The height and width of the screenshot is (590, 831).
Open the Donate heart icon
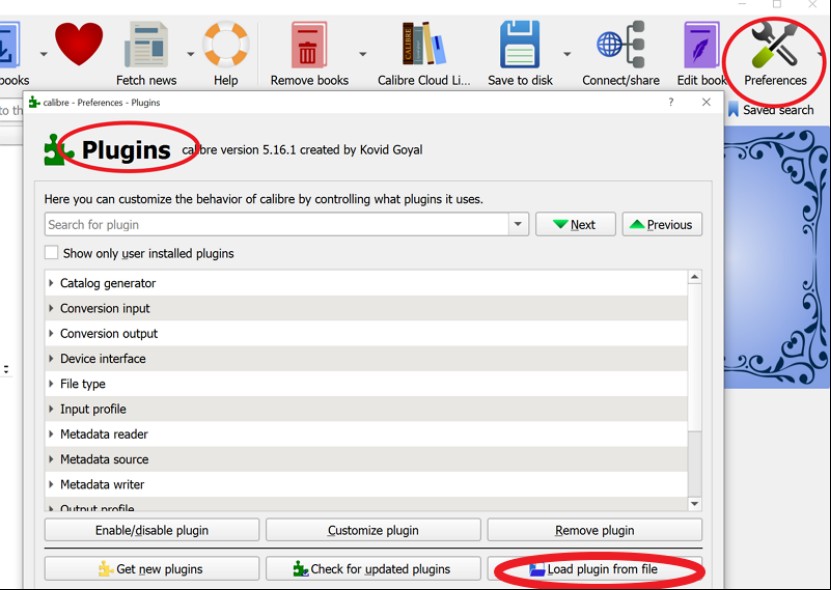[x=78, y=44]
